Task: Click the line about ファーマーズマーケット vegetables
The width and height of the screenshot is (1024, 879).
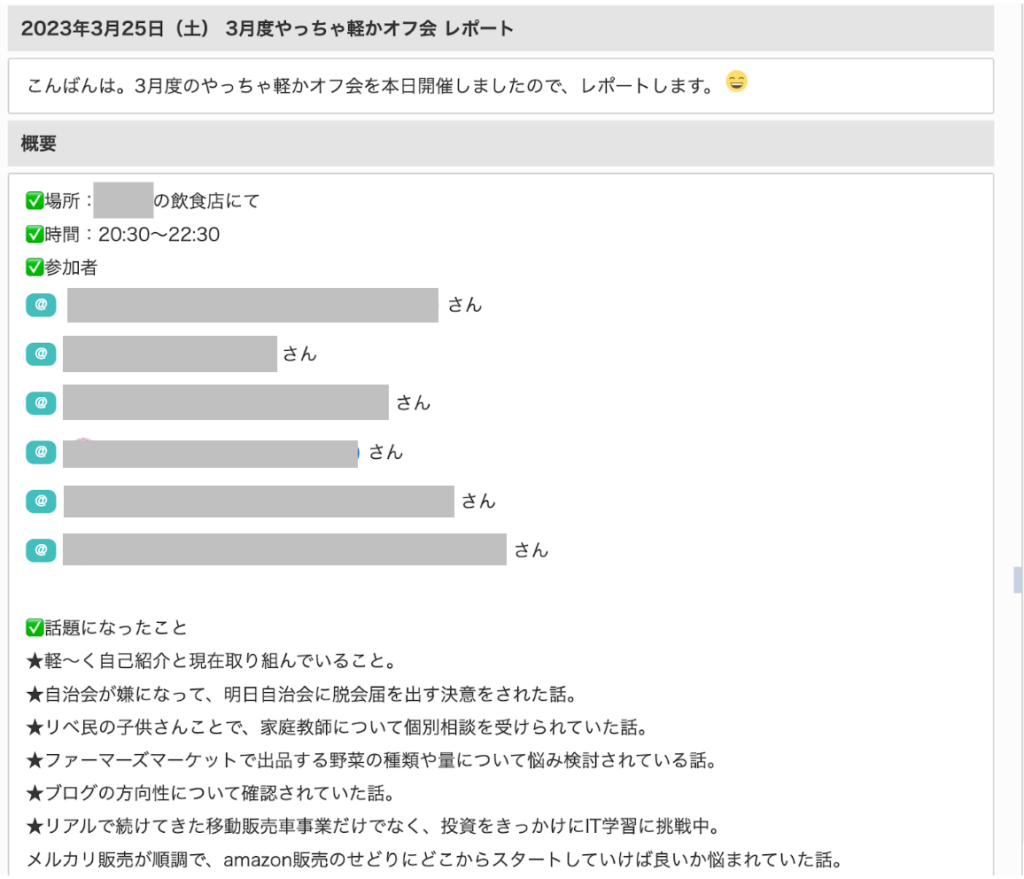Action: [372, 761]
